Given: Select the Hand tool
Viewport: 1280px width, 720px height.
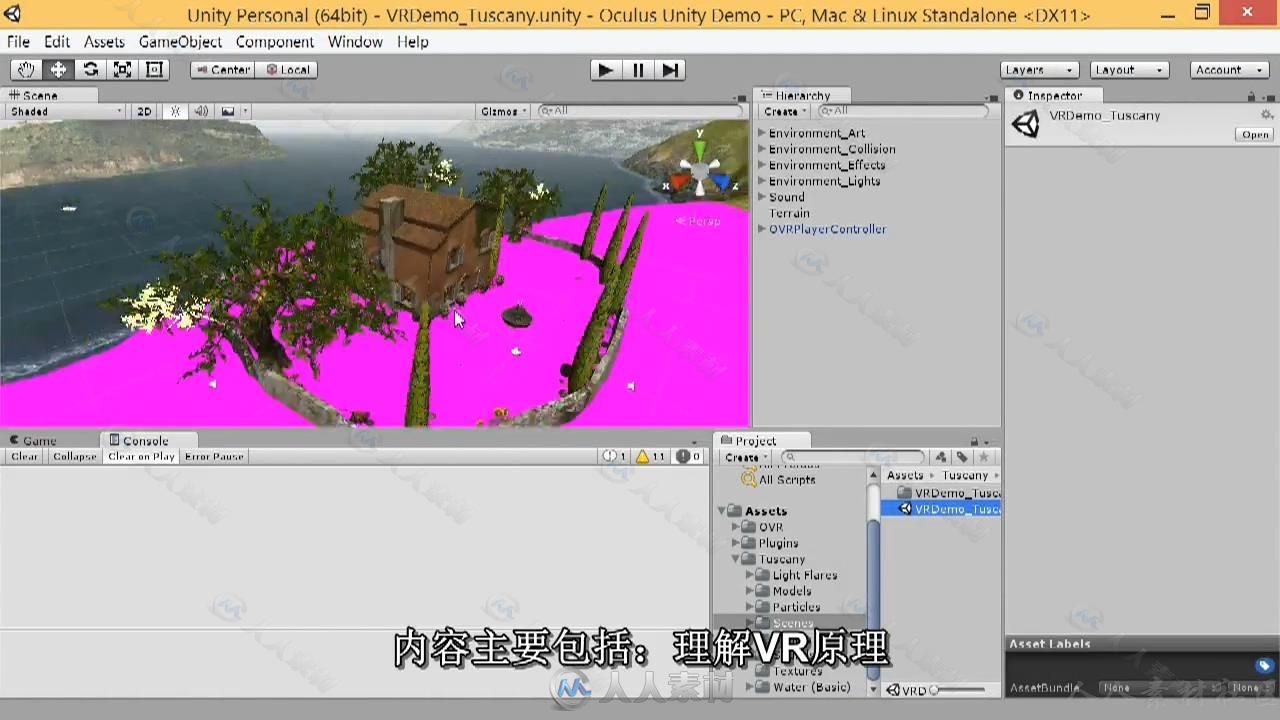Looking at the screenshot, I should [26, 69].
